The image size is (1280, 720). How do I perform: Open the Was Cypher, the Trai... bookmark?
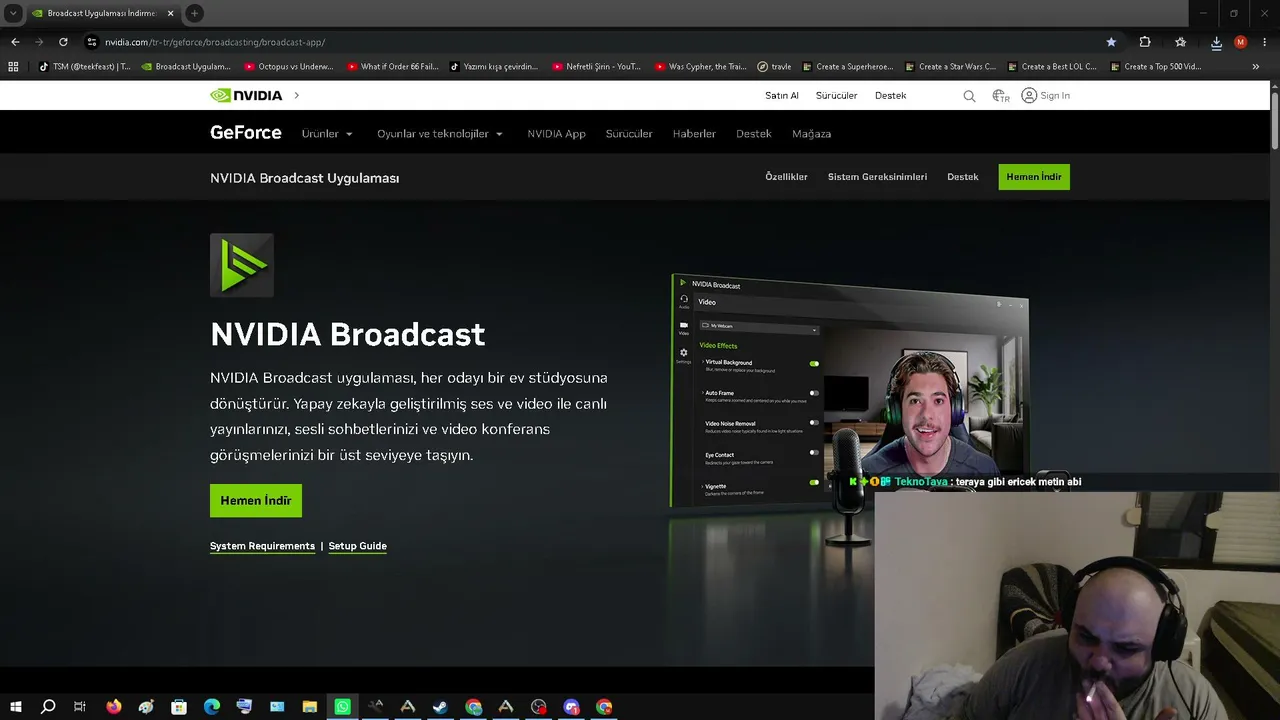pos(701,67)
